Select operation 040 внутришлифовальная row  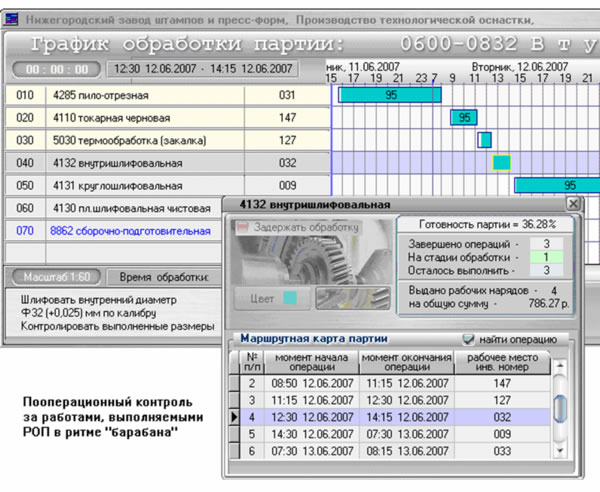coord(167,163)
